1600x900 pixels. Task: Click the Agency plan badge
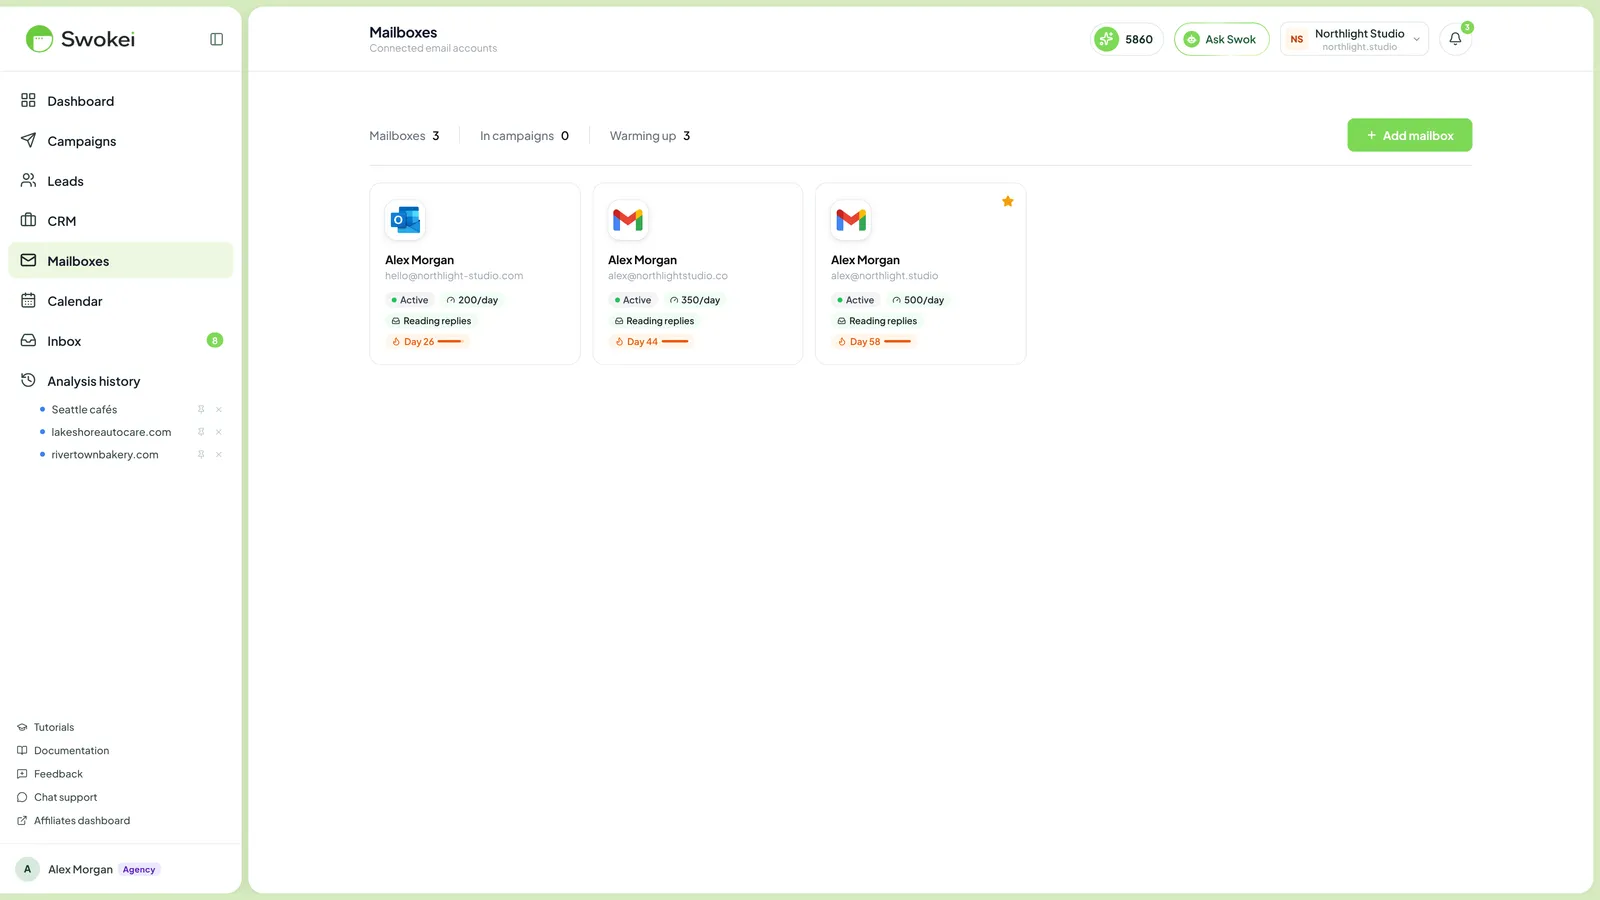click(139, 869)
